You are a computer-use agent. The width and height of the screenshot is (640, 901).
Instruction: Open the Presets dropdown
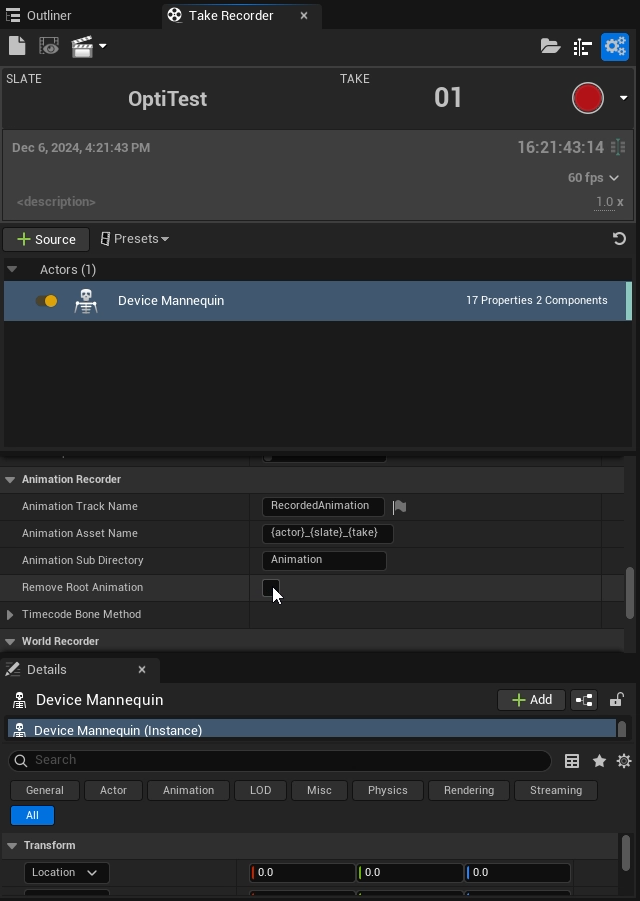(x=135, y=239)
